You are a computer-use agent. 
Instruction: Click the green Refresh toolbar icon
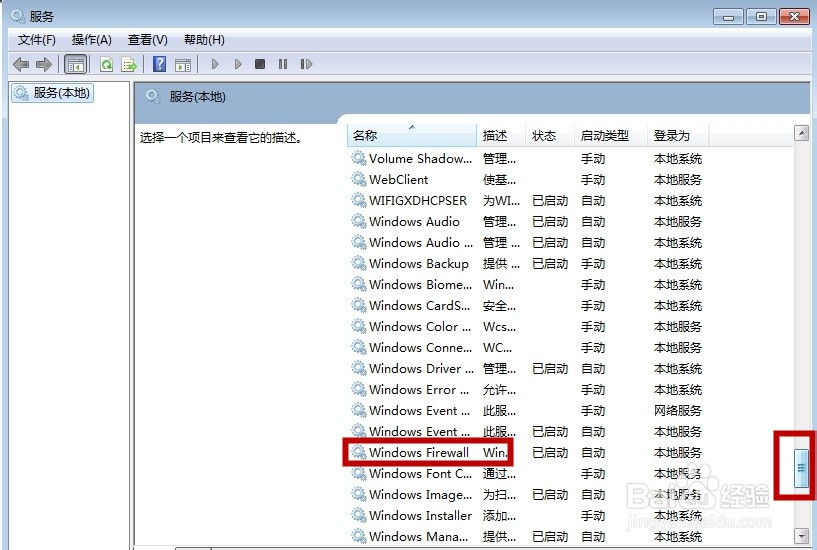pyautogui.click(x=107, y=65)
